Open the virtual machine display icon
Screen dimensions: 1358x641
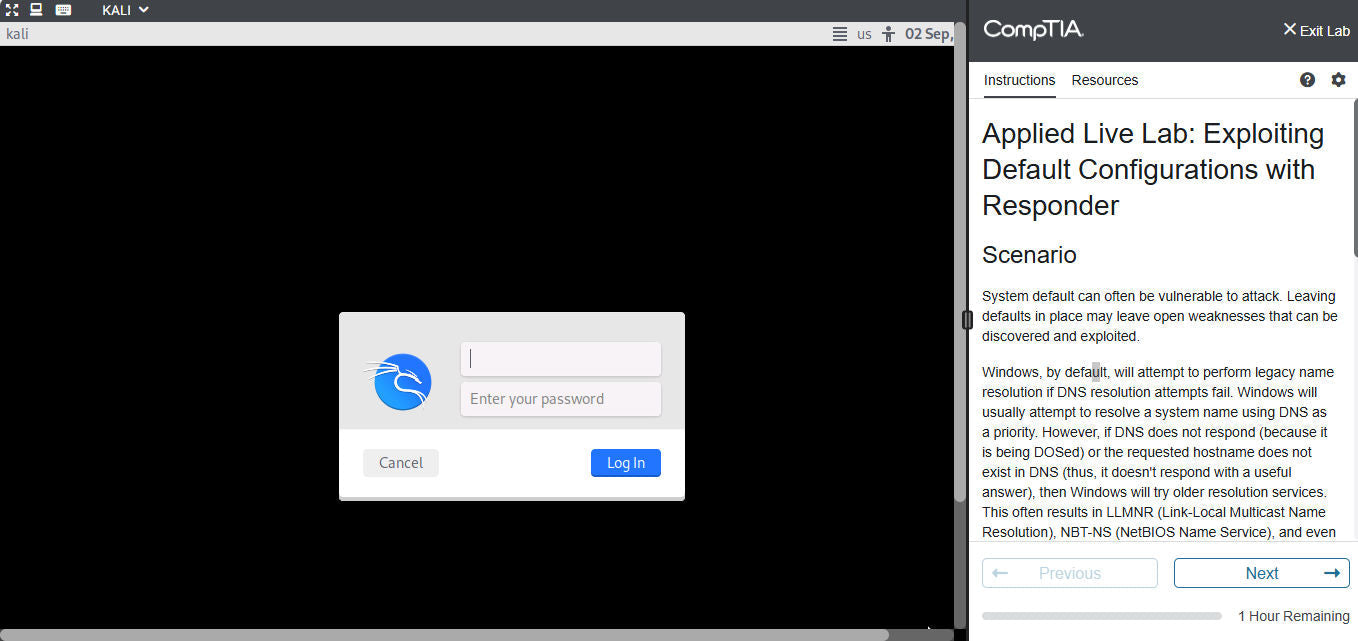[x=35, y=9]
